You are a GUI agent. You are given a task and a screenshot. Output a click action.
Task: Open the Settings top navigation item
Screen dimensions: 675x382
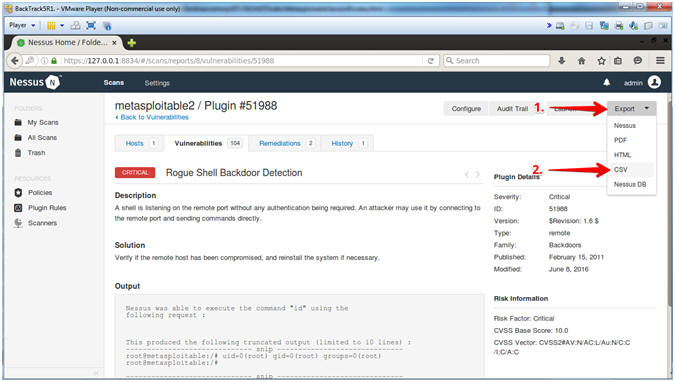(157, 83)
